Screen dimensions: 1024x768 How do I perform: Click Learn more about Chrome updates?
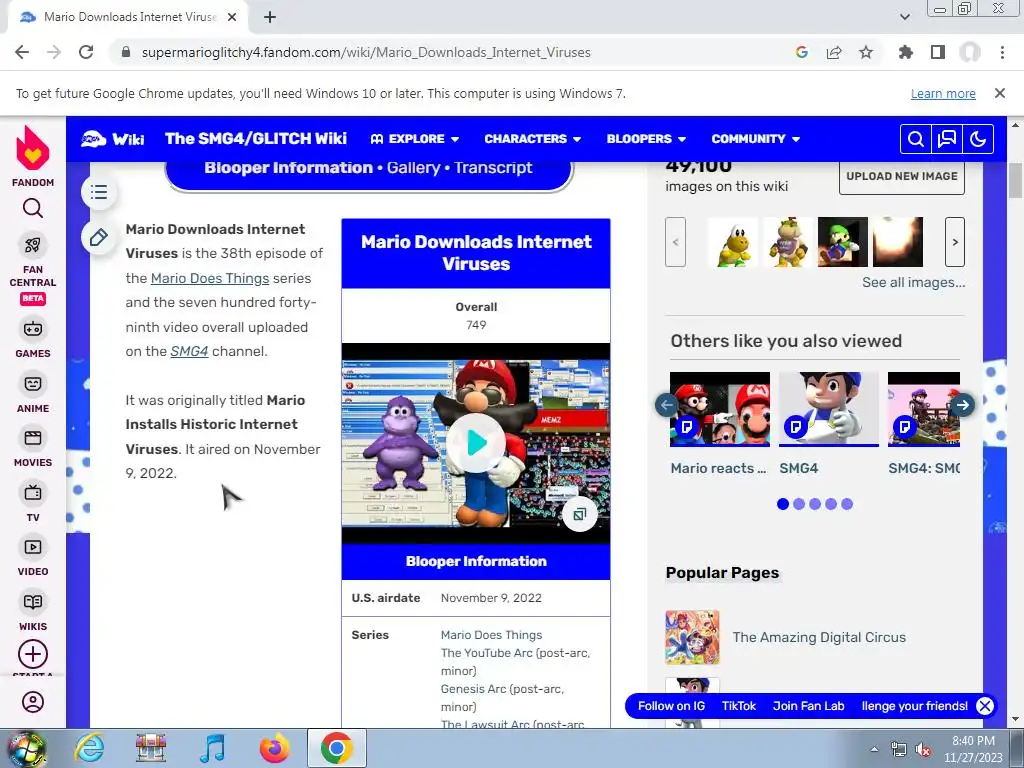point(943,93)
